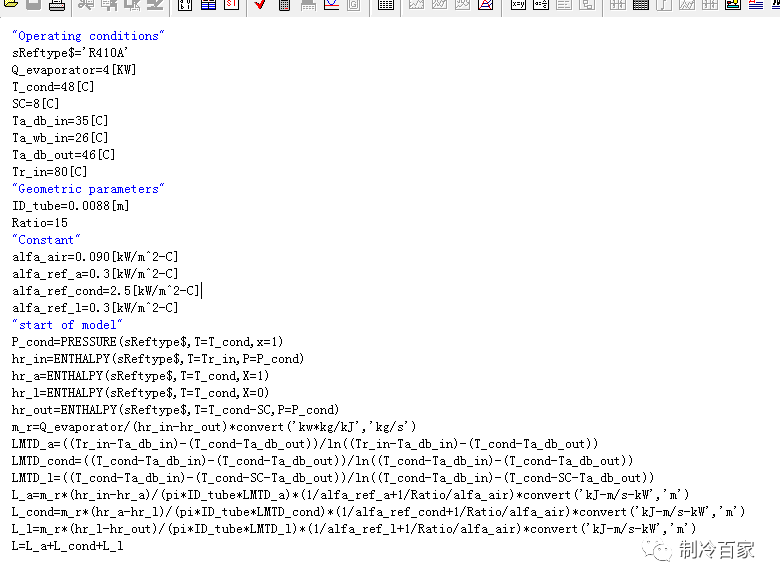Click the ID_tube=0.0088[m] line

click(x=70, y=206)
